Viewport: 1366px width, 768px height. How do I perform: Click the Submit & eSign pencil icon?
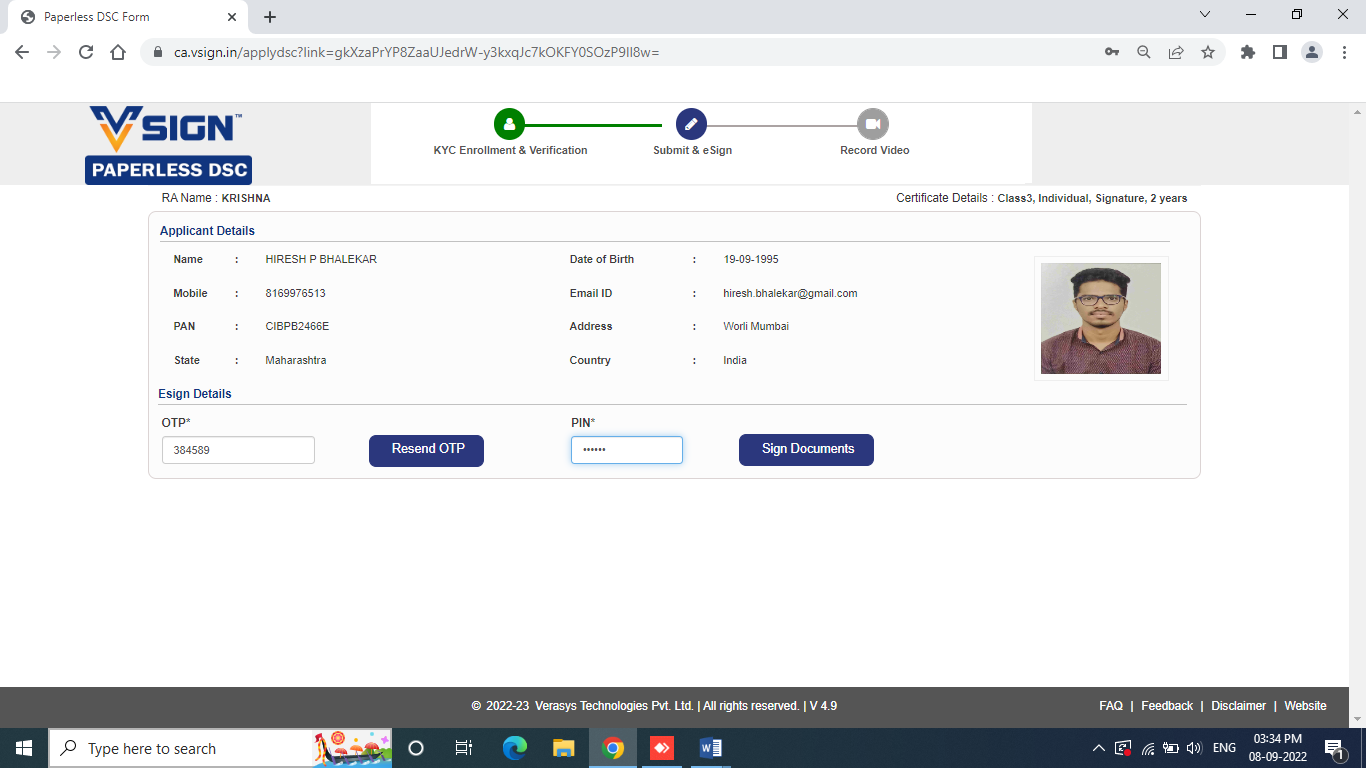(x=691, y=124)
